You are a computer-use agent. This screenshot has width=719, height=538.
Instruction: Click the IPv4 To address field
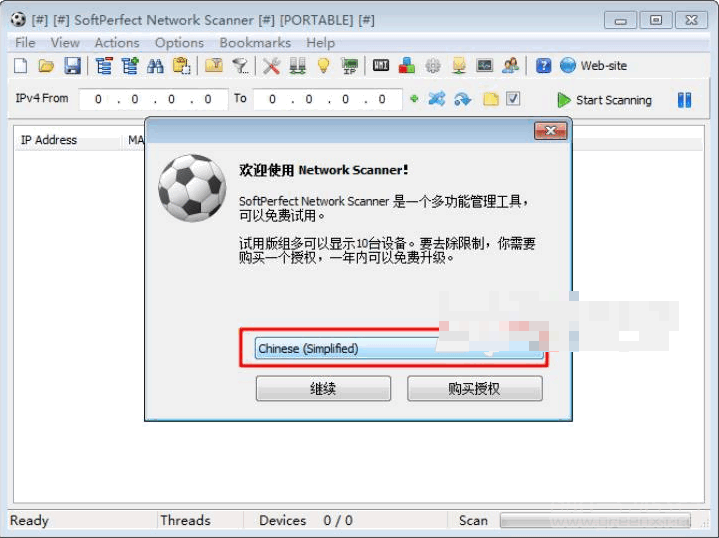[327, 99]
